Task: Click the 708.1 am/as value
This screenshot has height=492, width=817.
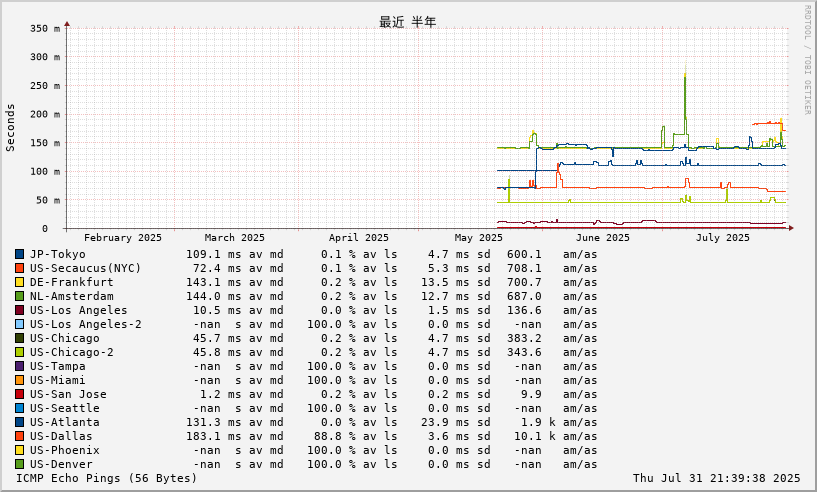Action: tap(524, 268)
